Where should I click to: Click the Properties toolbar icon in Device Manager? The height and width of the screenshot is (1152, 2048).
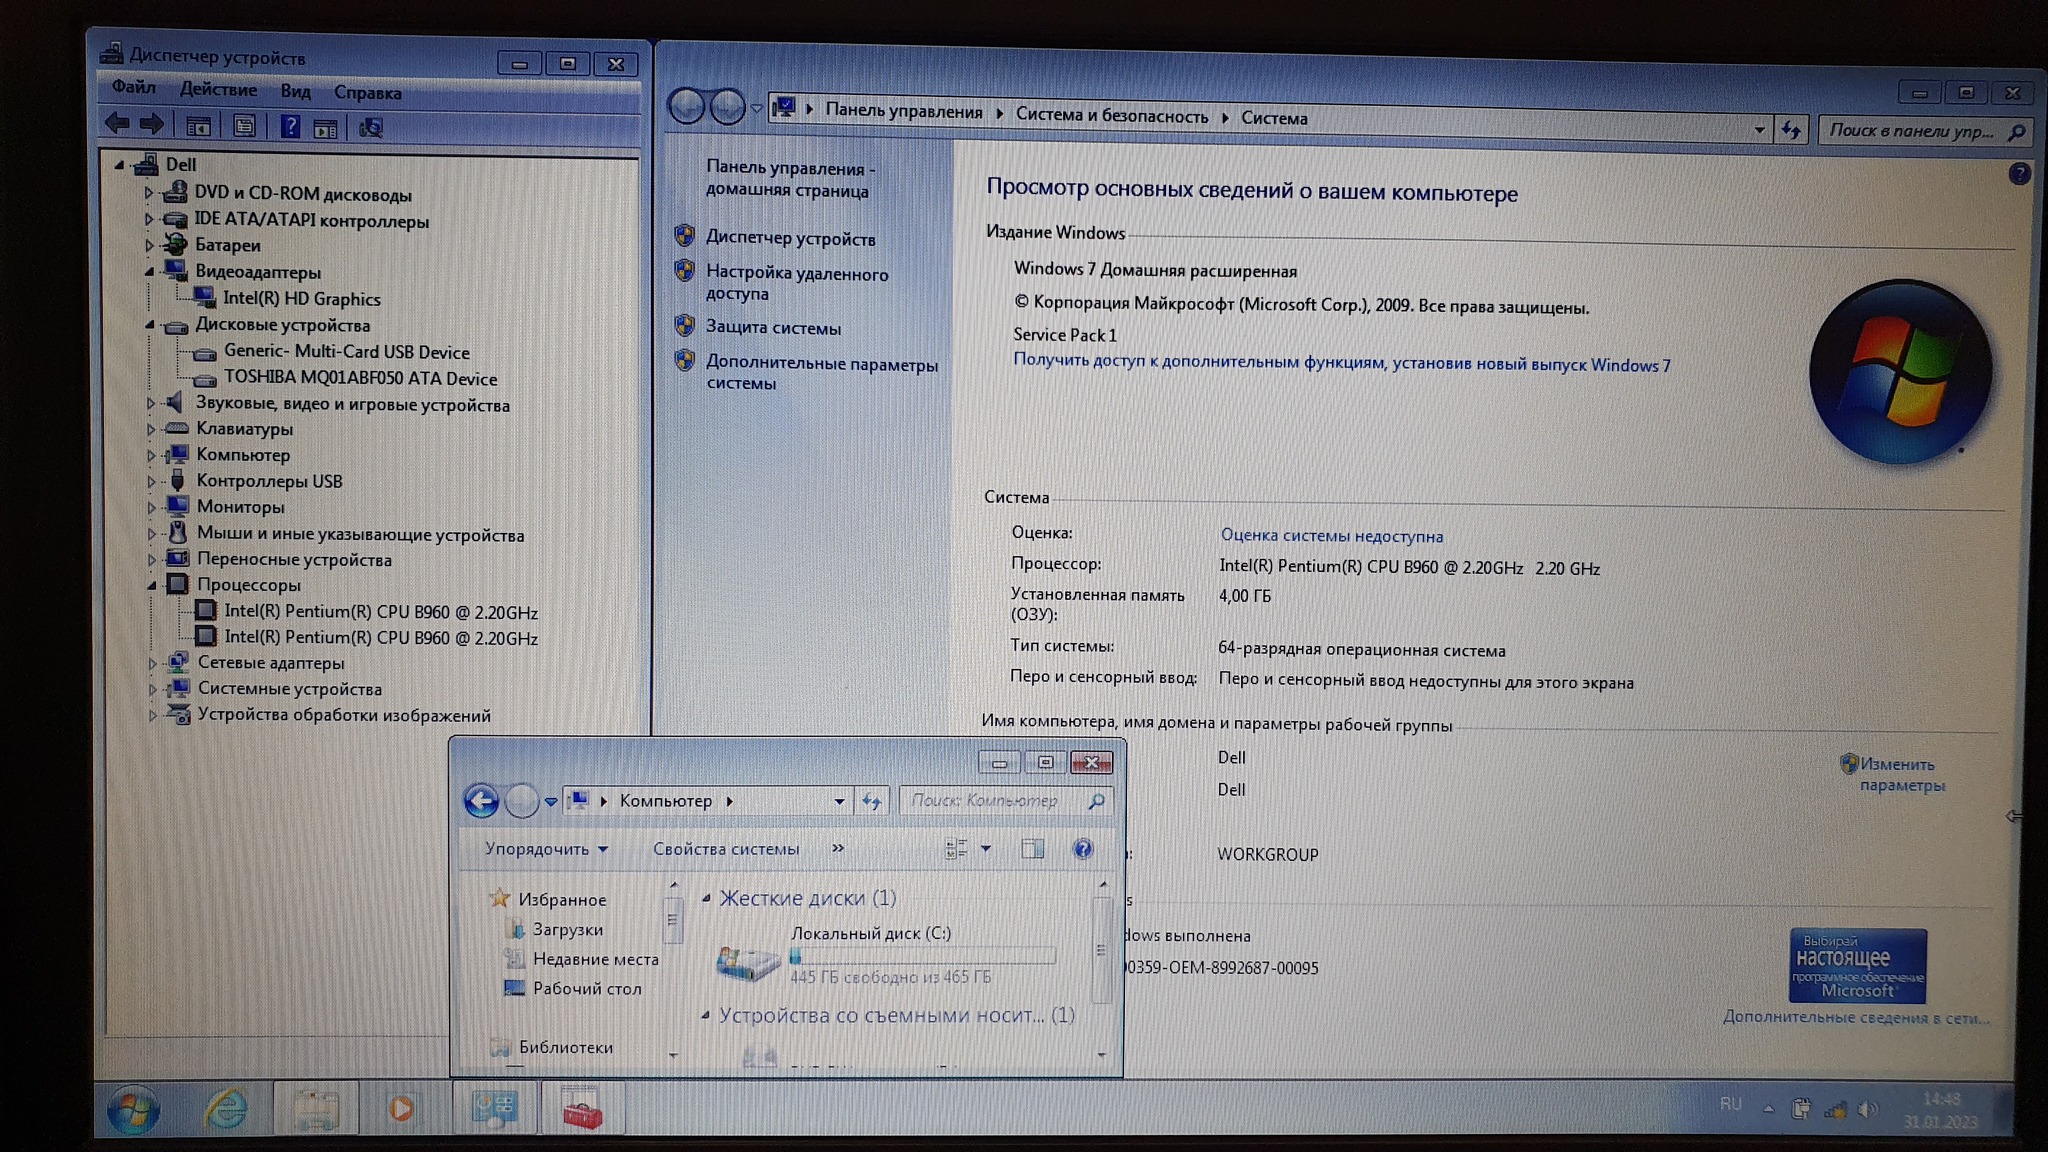(244, 127)
